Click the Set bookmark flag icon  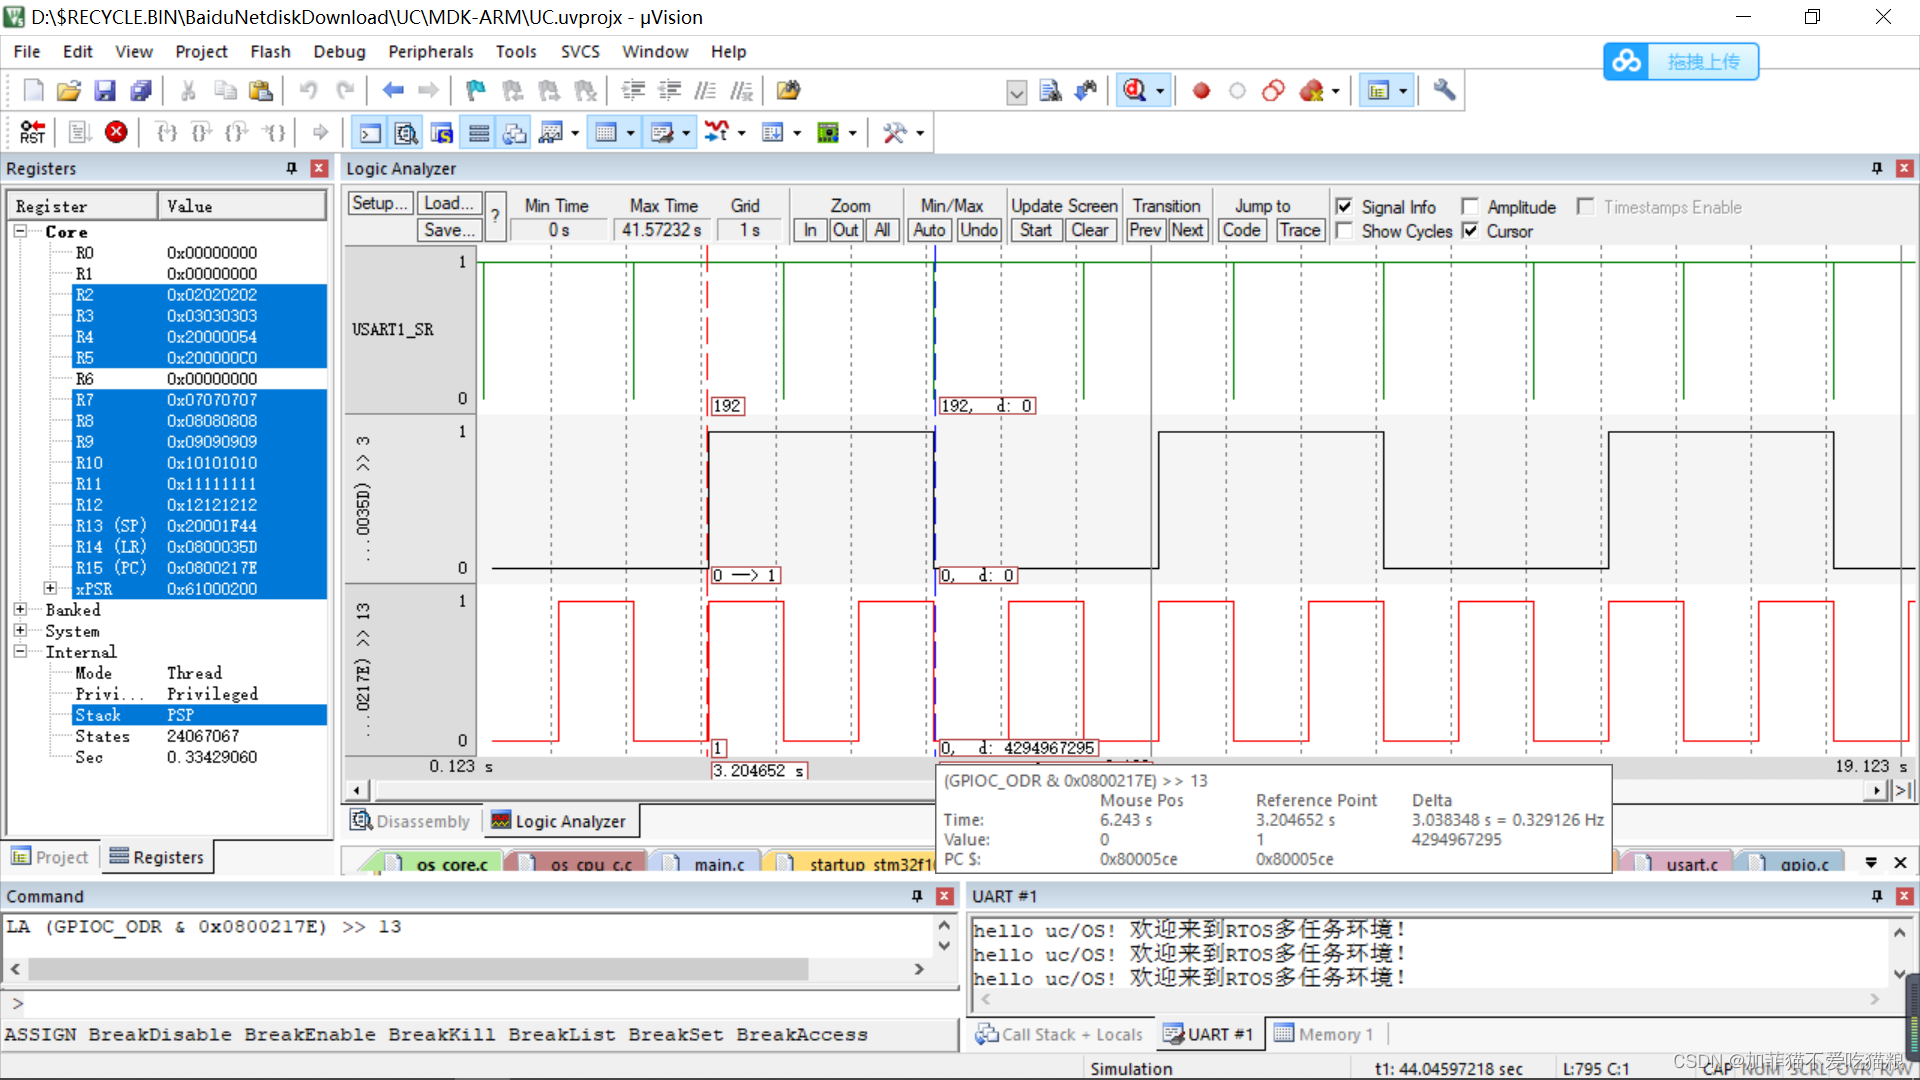coord(476,91)
